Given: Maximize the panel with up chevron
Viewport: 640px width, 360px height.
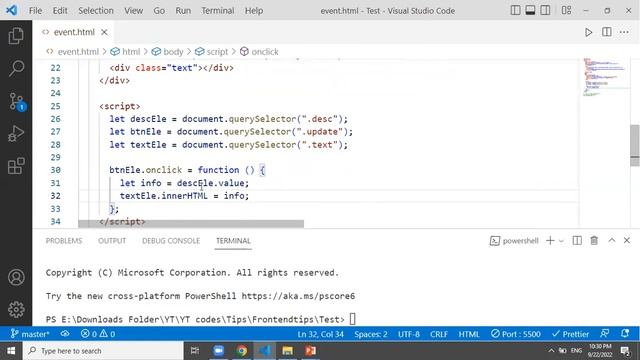Looking at the screenshot, I should click(611, 240).
